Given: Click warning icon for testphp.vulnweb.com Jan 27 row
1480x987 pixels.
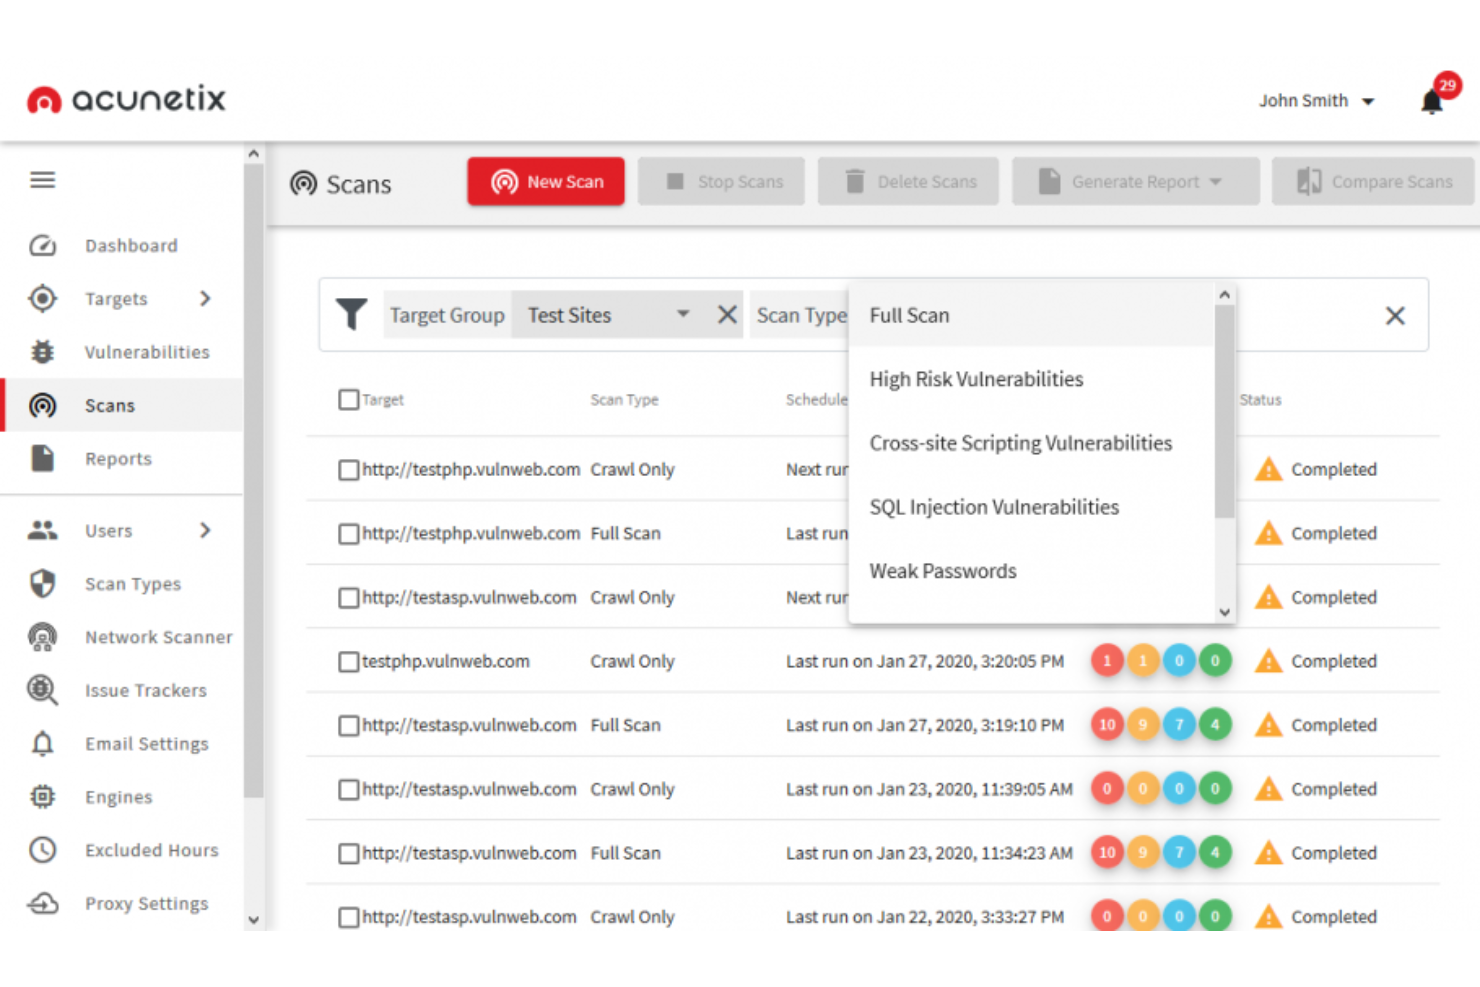Looking at the screenshot, I should point(1268,661).
